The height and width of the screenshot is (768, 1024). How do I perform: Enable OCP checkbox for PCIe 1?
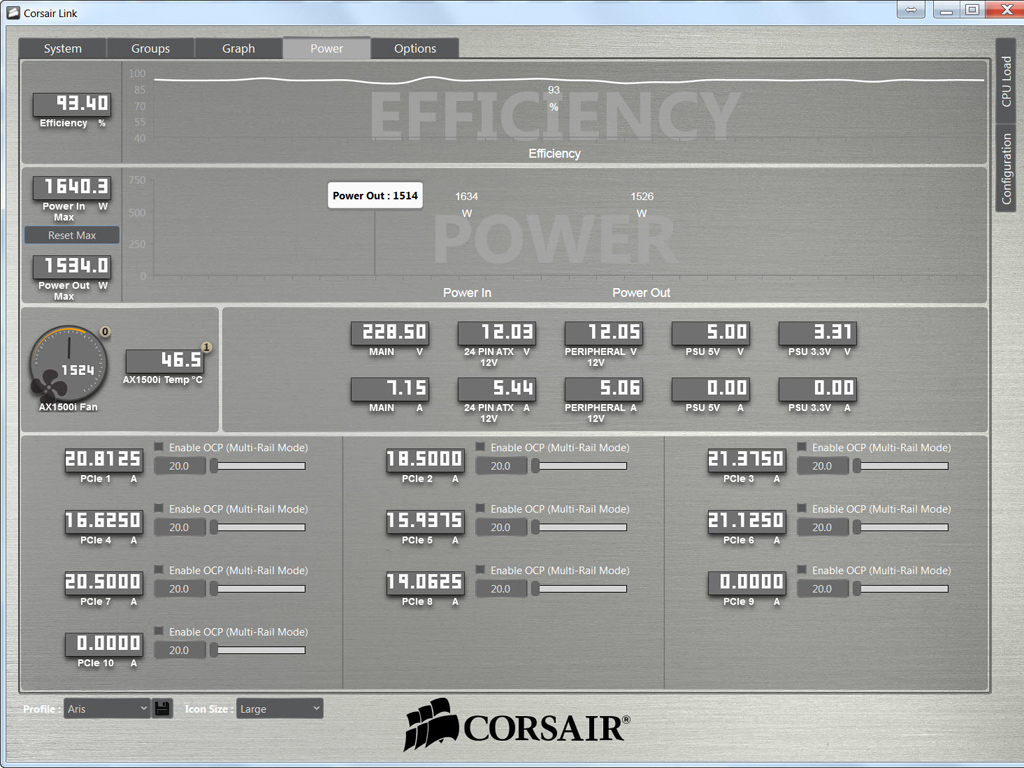[x=159, y=447]
